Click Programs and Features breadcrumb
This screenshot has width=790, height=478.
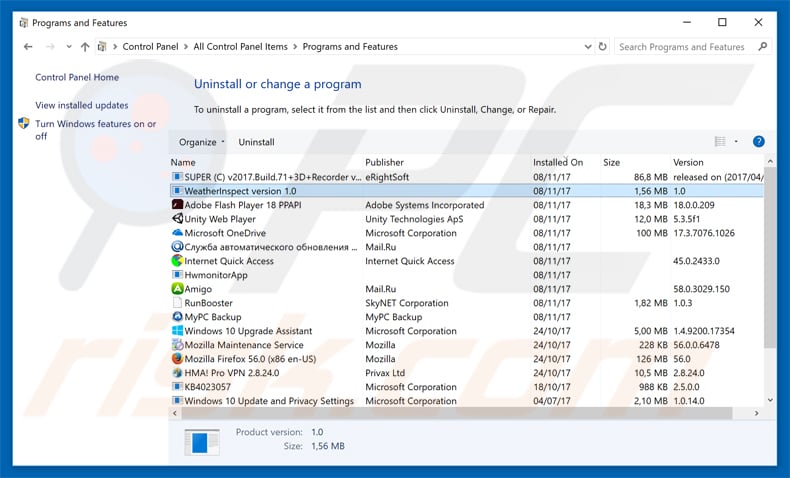click(350, 46)
